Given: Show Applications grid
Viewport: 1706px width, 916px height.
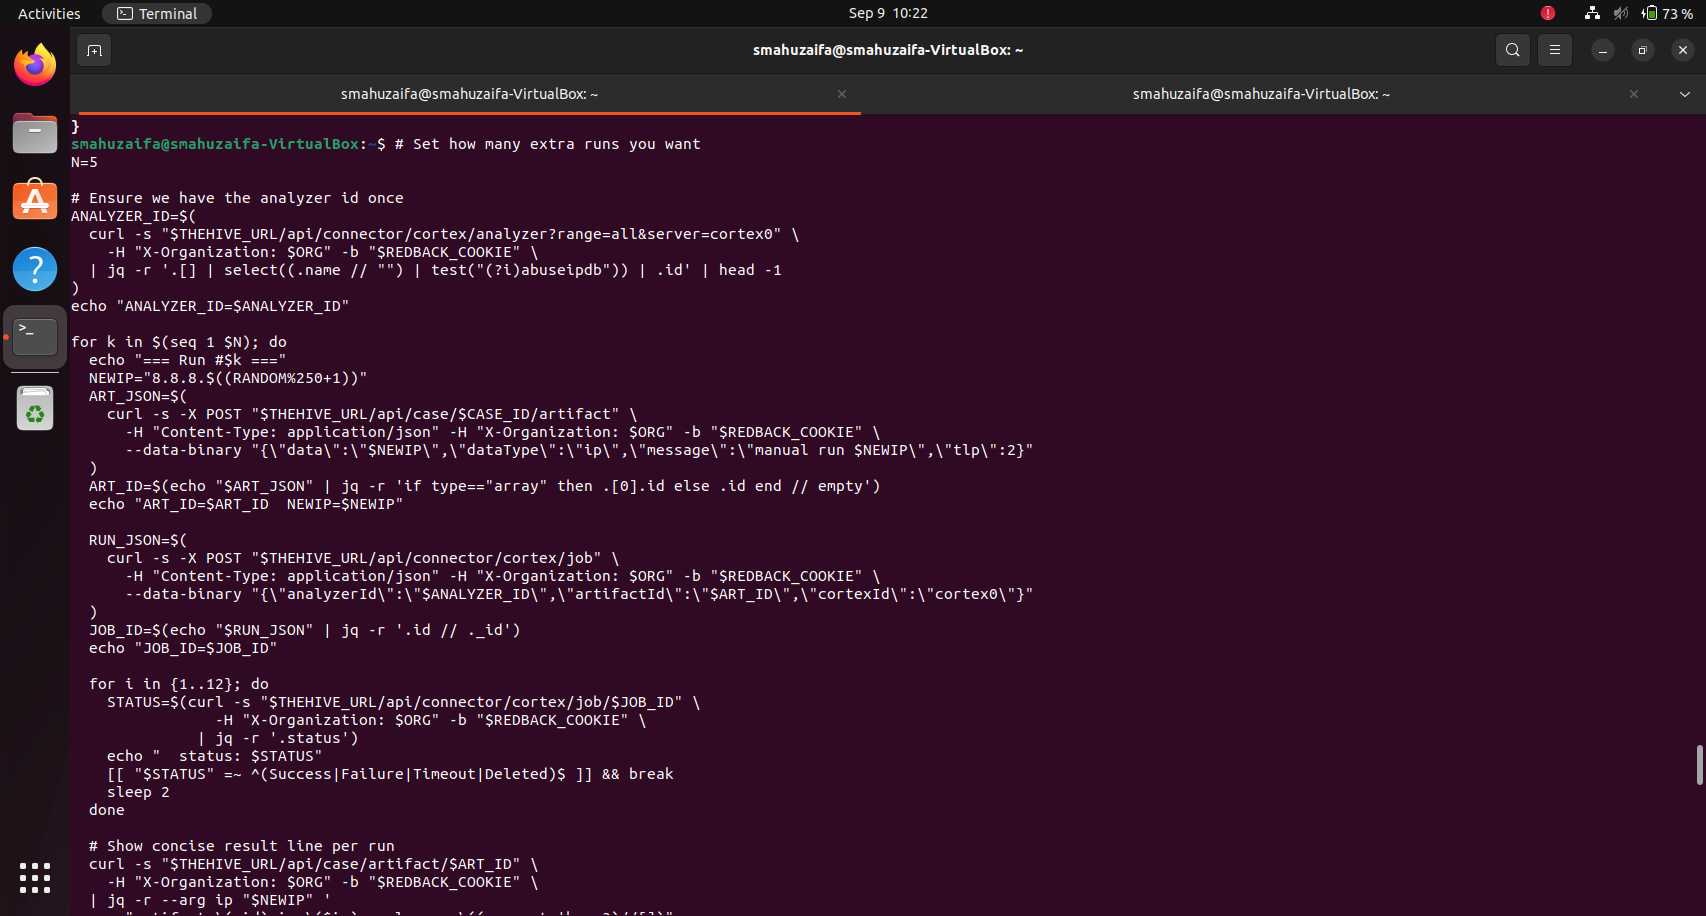Looking at the screenshot, I should pos(35,878).
